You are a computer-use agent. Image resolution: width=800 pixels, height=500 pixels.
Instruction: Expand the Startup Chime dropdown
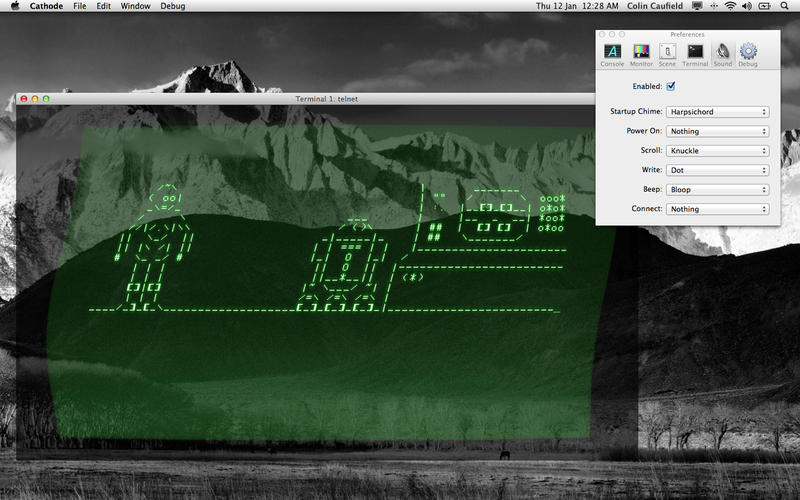click(x=717, y=112)
